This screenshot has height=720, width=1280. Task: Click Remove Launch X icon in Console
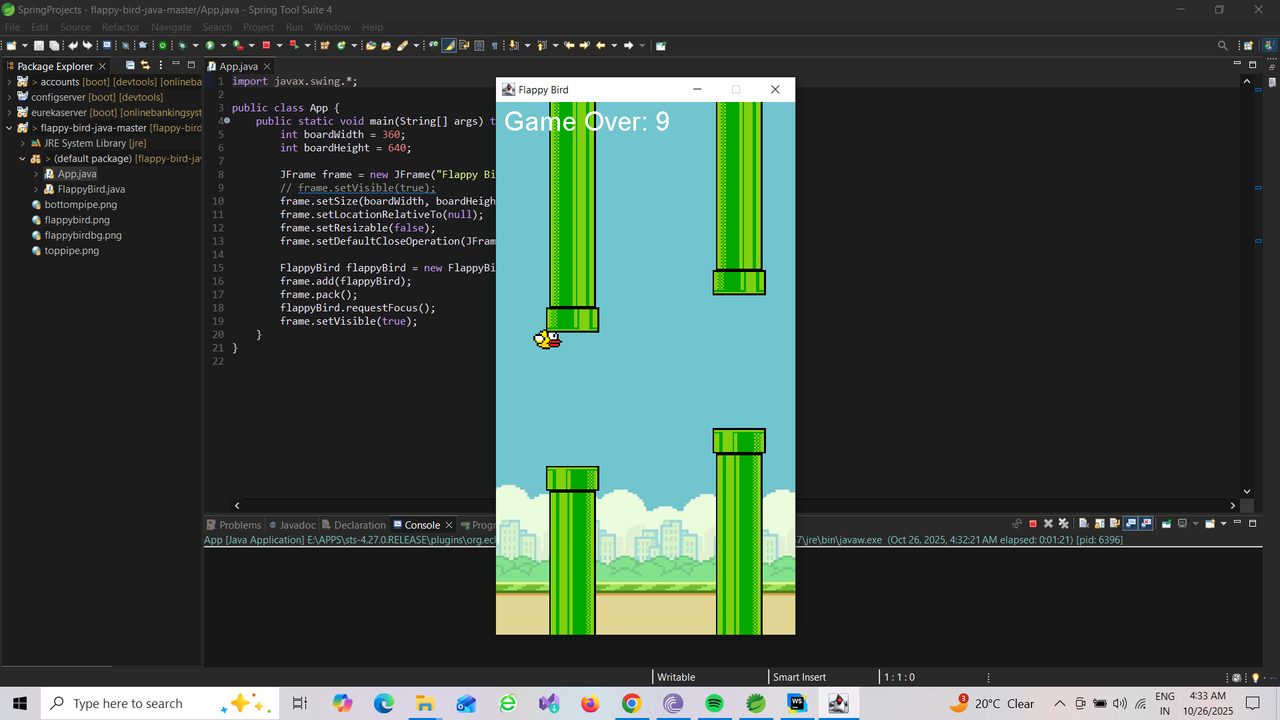[1048, 524]
